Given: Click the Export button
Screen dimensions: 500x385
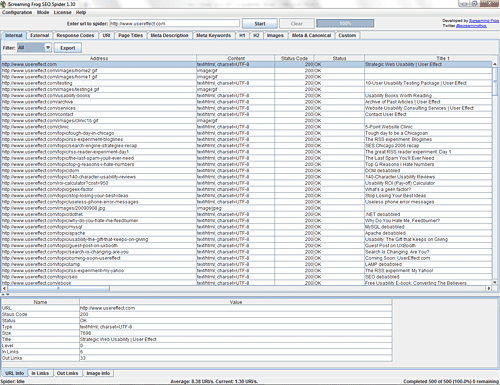Looking at the screenshot, I should [x=68, y=48].
